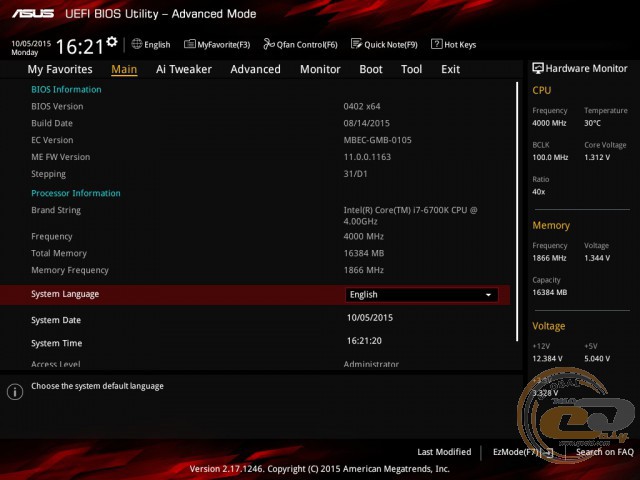The height and width of the screenshot is (480, 640).
Task: Click the +12V 12.384 V reading
Action: pos(547,358)
